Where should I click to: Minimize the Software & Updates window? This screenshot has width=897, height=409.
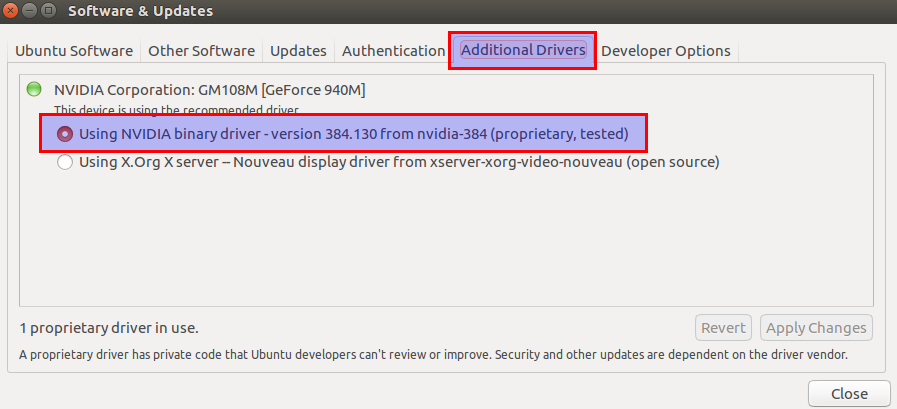[30, 10]
